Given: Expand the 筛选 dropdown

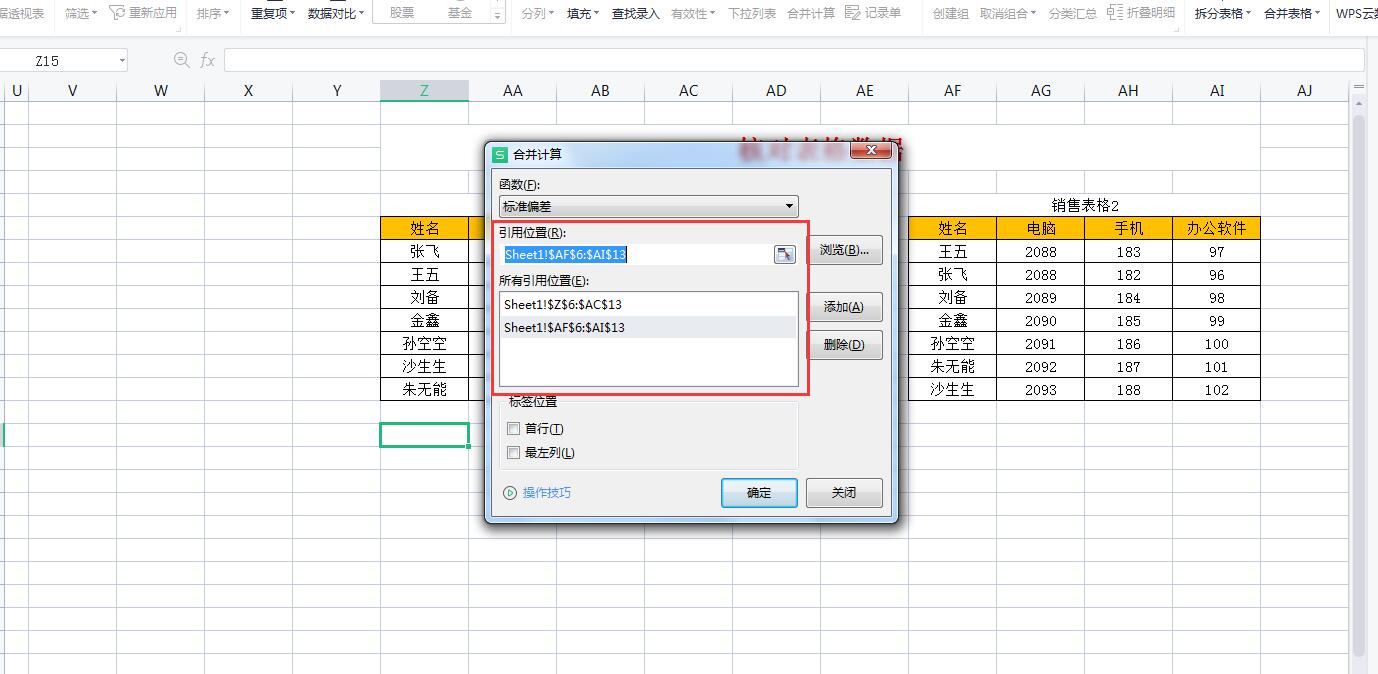Looking at the screenshot, I should [81, 13].
